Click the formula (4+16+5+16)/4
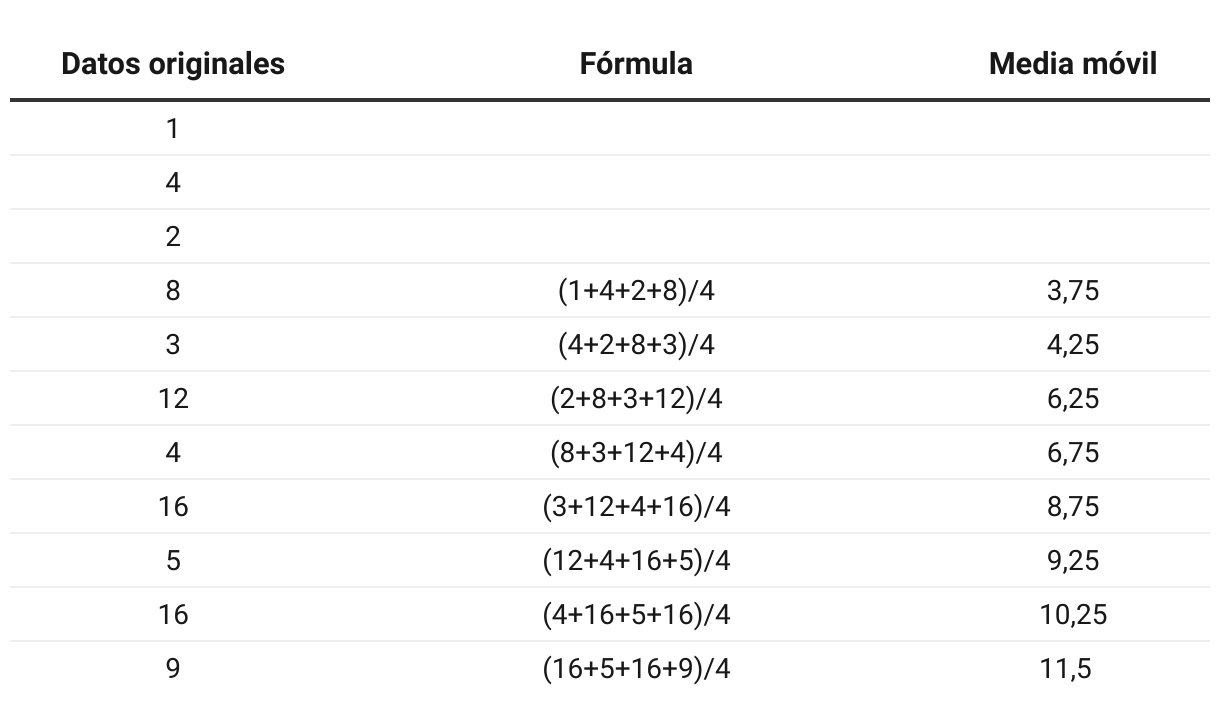 (636, 615)
